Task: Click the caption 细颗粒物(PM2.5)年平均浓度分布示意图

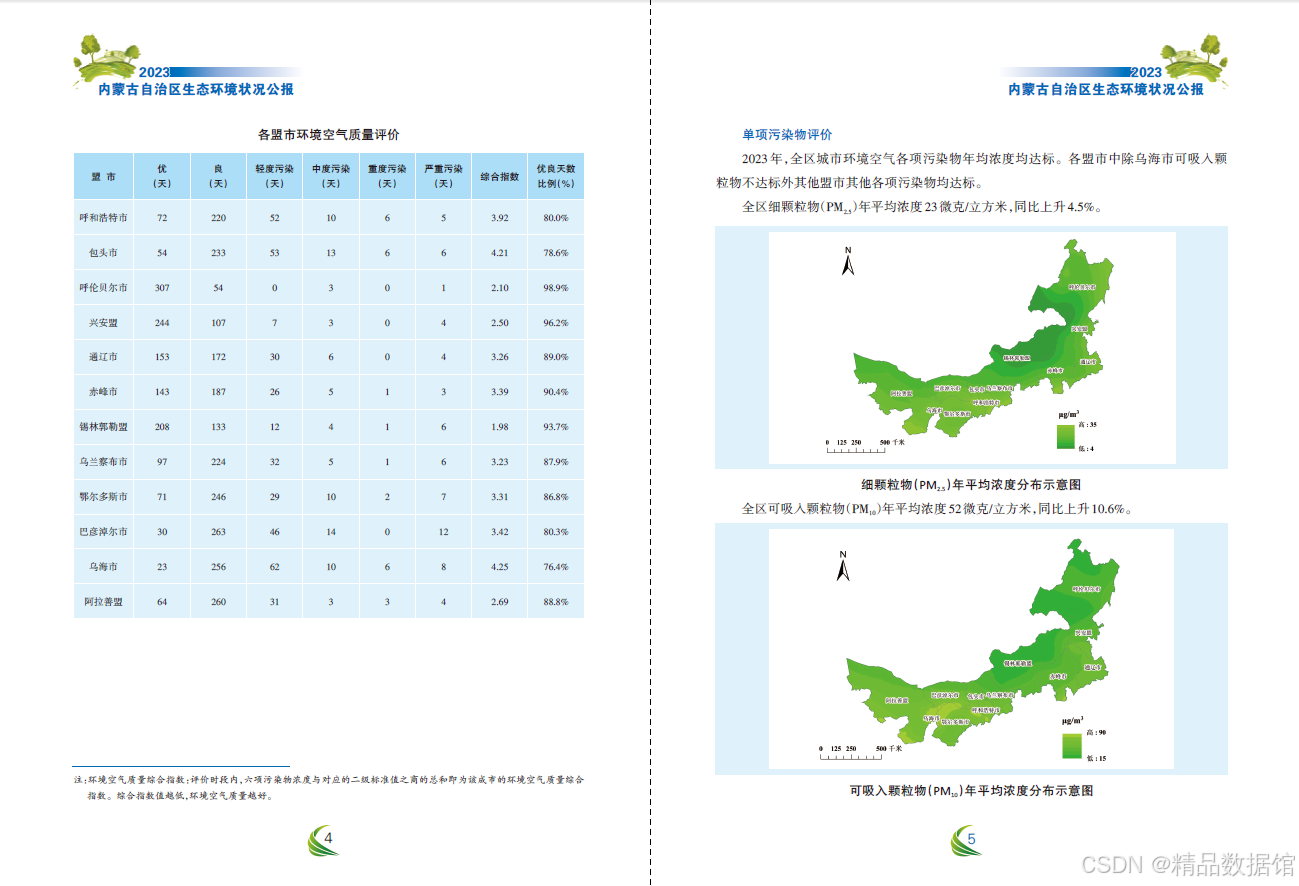Action: click(x=971, y=484)
